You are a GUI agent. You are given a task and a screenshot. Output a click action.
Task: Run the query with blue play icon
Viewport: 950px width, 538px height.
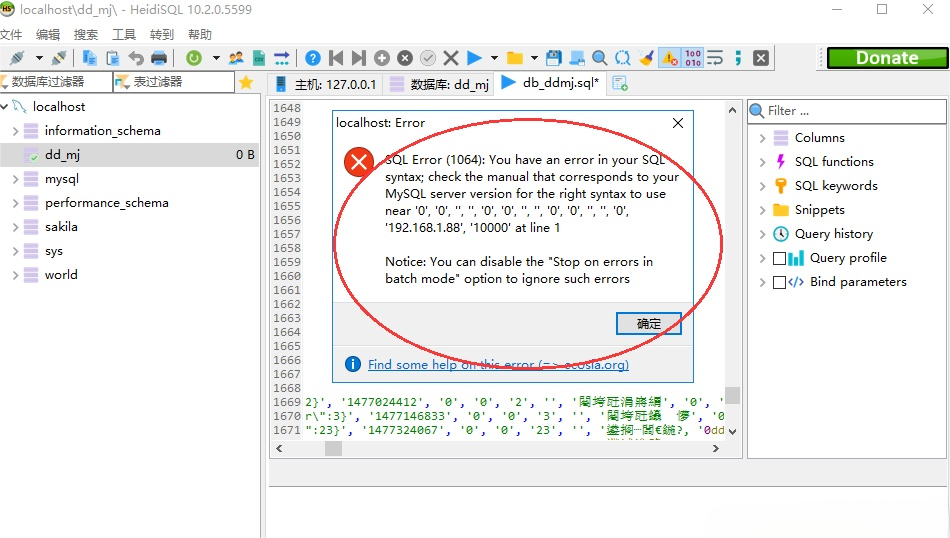click(474, 58)
